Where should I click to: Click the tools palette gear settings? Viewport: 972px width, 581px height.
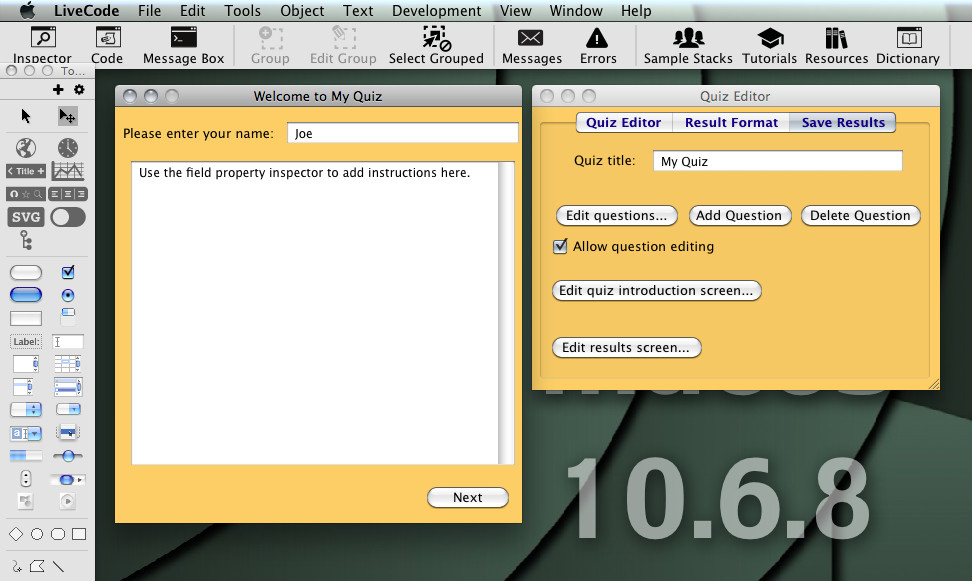(x=79, y=90)
